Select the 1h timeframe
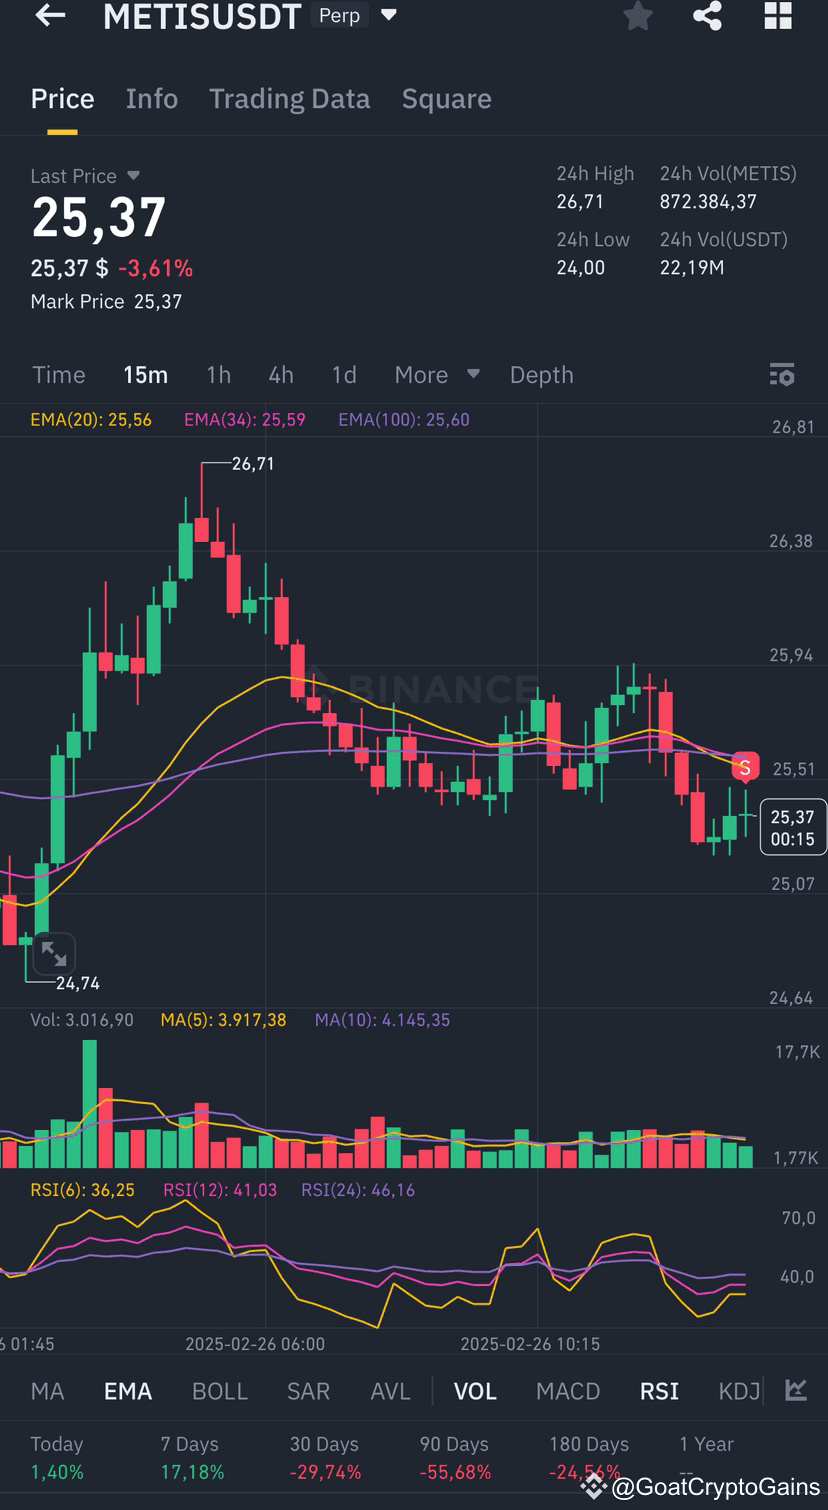 coord(218,375)
